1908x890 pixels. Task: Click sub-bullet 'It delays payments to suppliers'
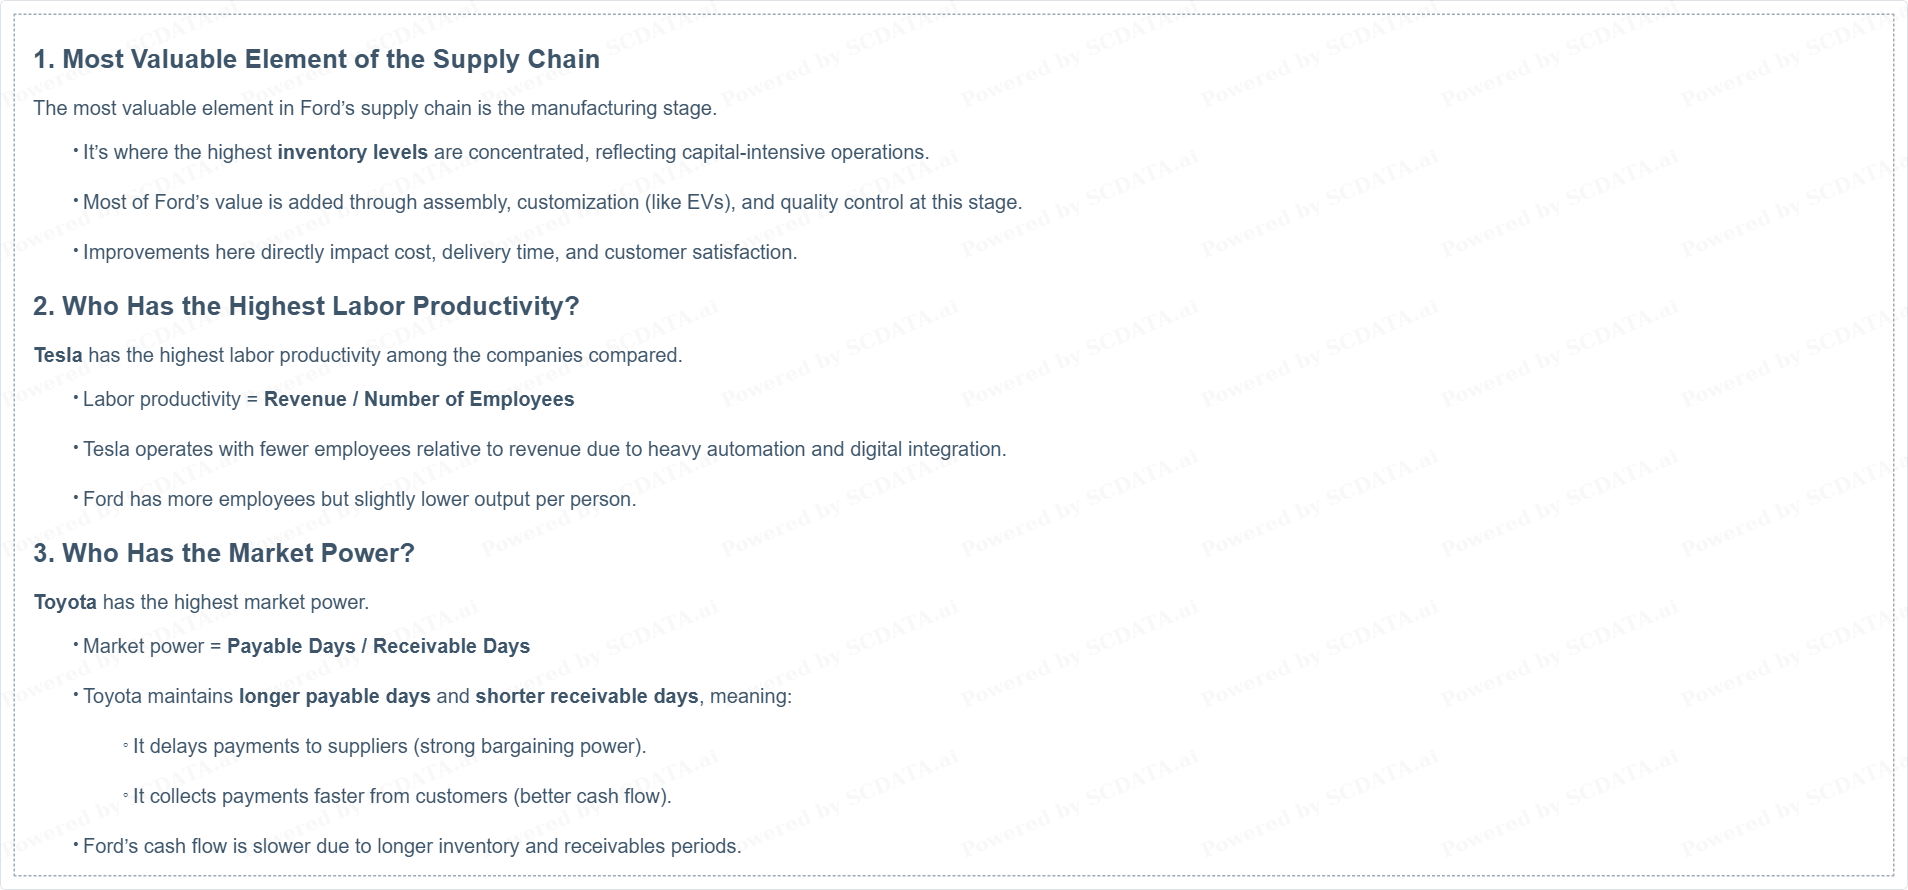390,746
